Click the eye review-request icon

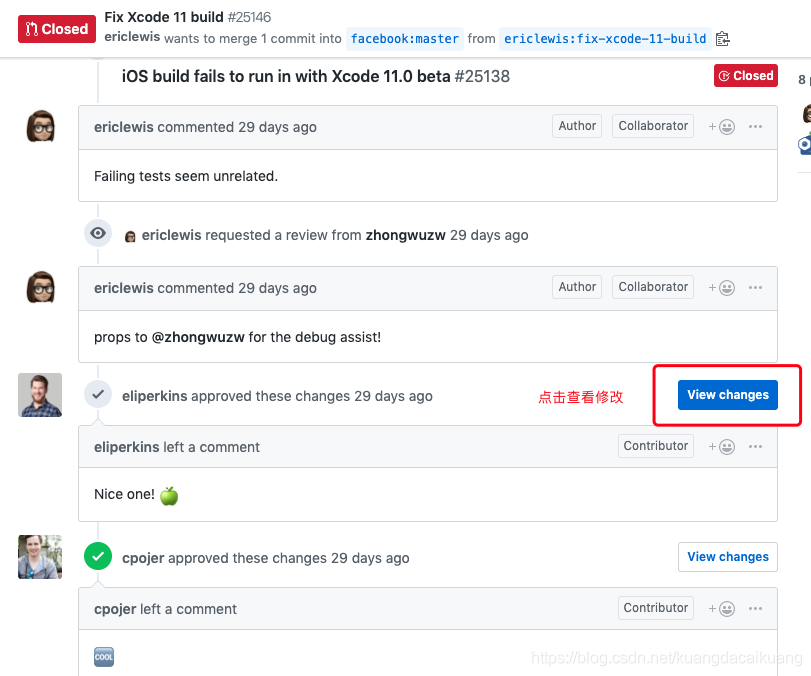coord(98,233)
